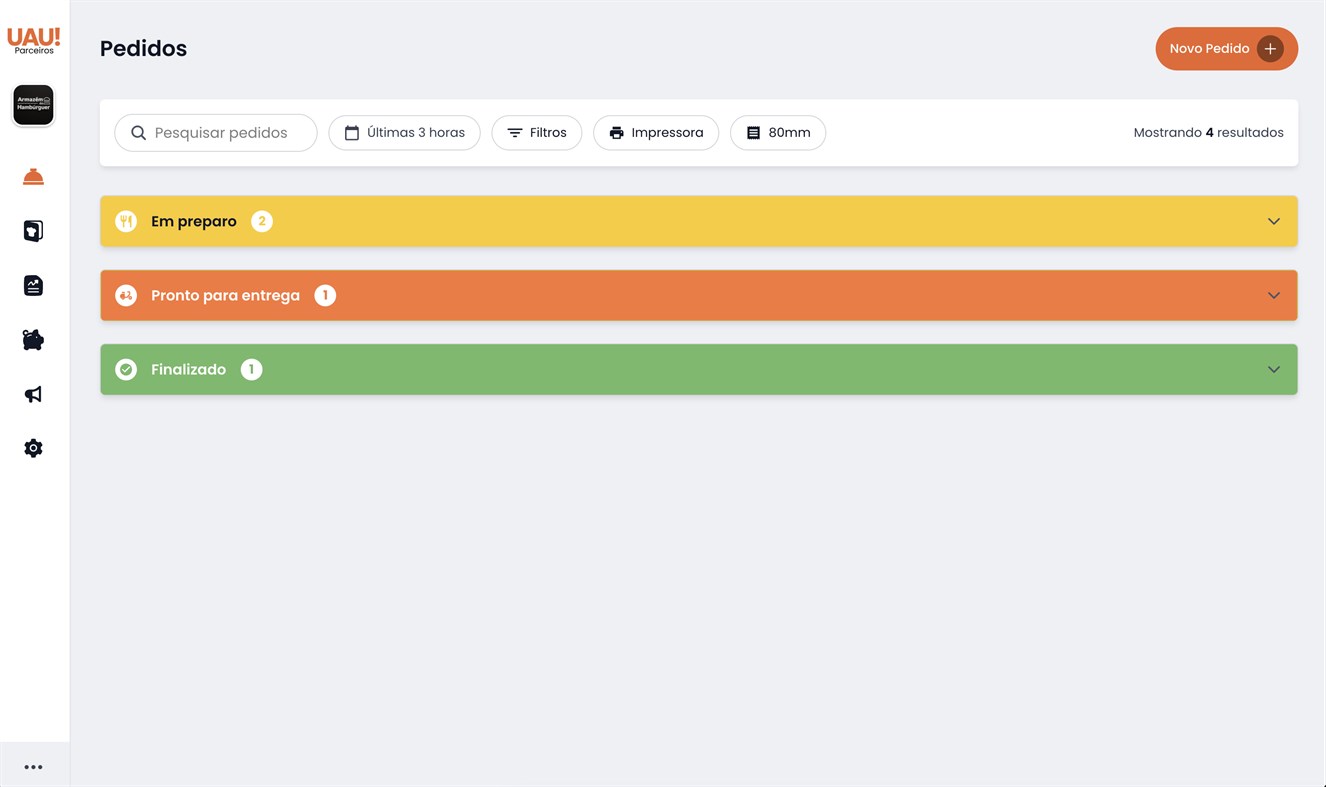
Task: Click the Pedidos page heading
Action: (143, 48)
